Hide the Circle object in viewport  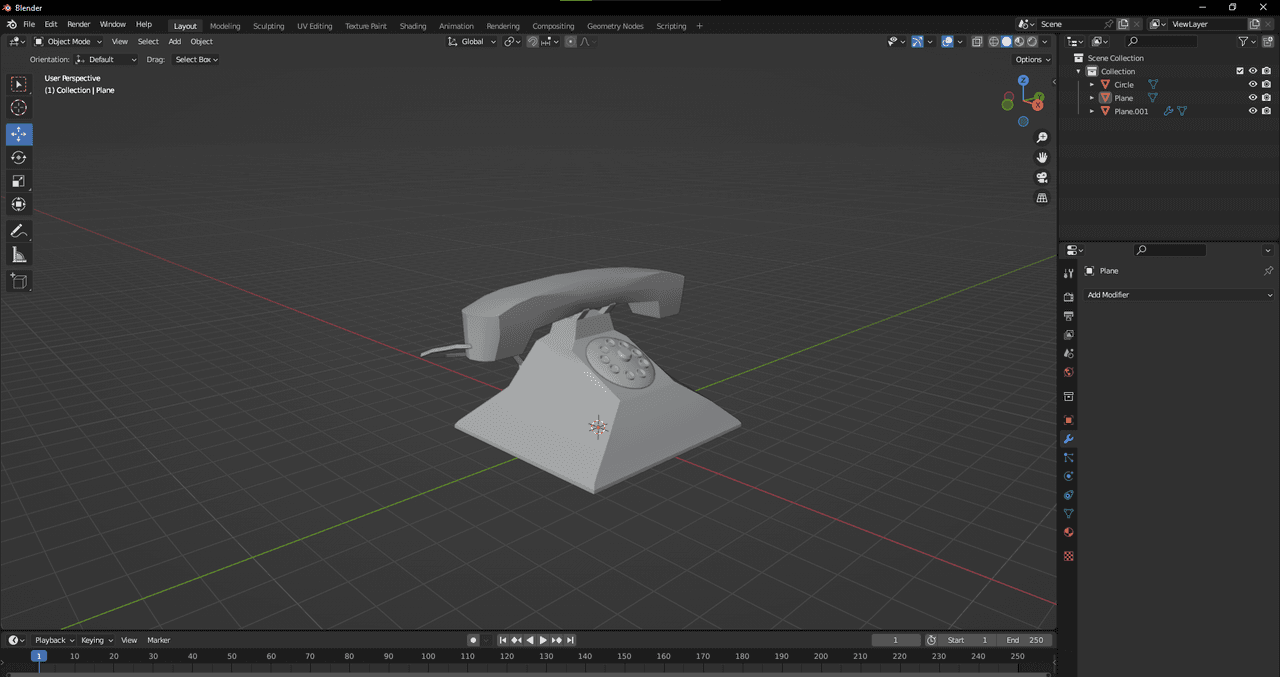pos(1252,85)
